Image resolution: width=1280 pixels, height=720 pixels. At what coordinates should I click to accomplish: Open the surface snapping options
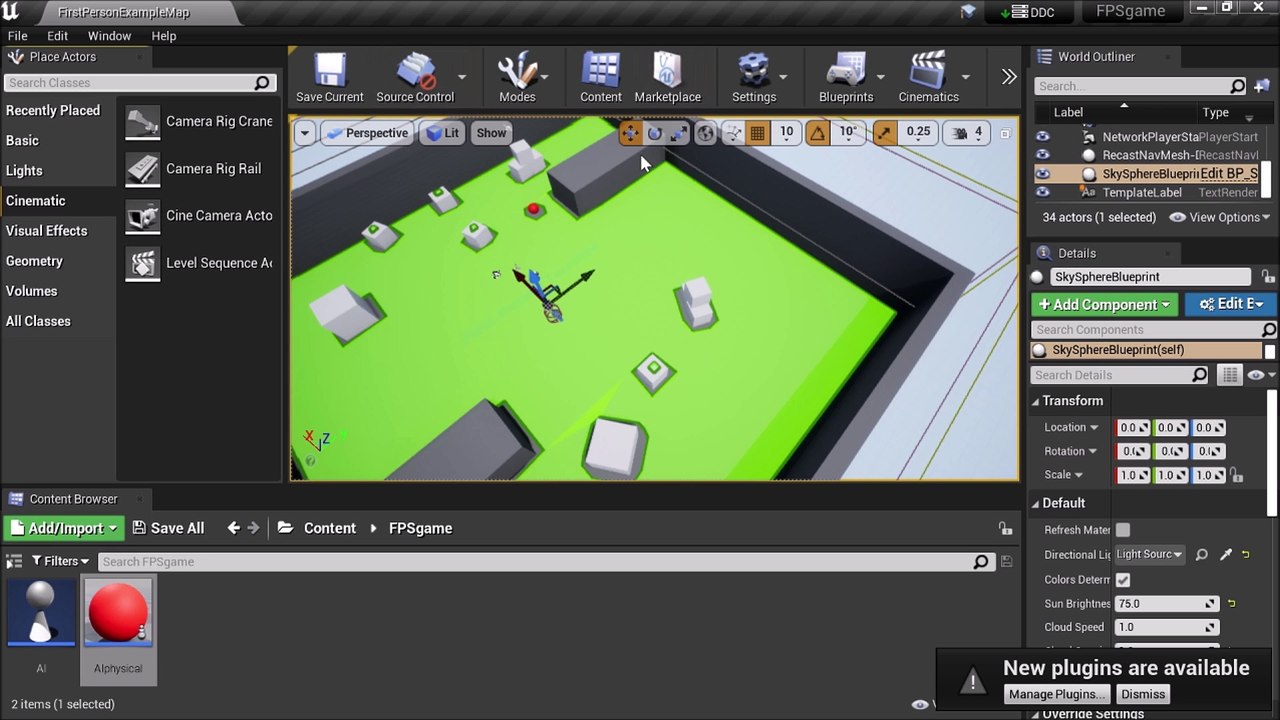(733, 133)
